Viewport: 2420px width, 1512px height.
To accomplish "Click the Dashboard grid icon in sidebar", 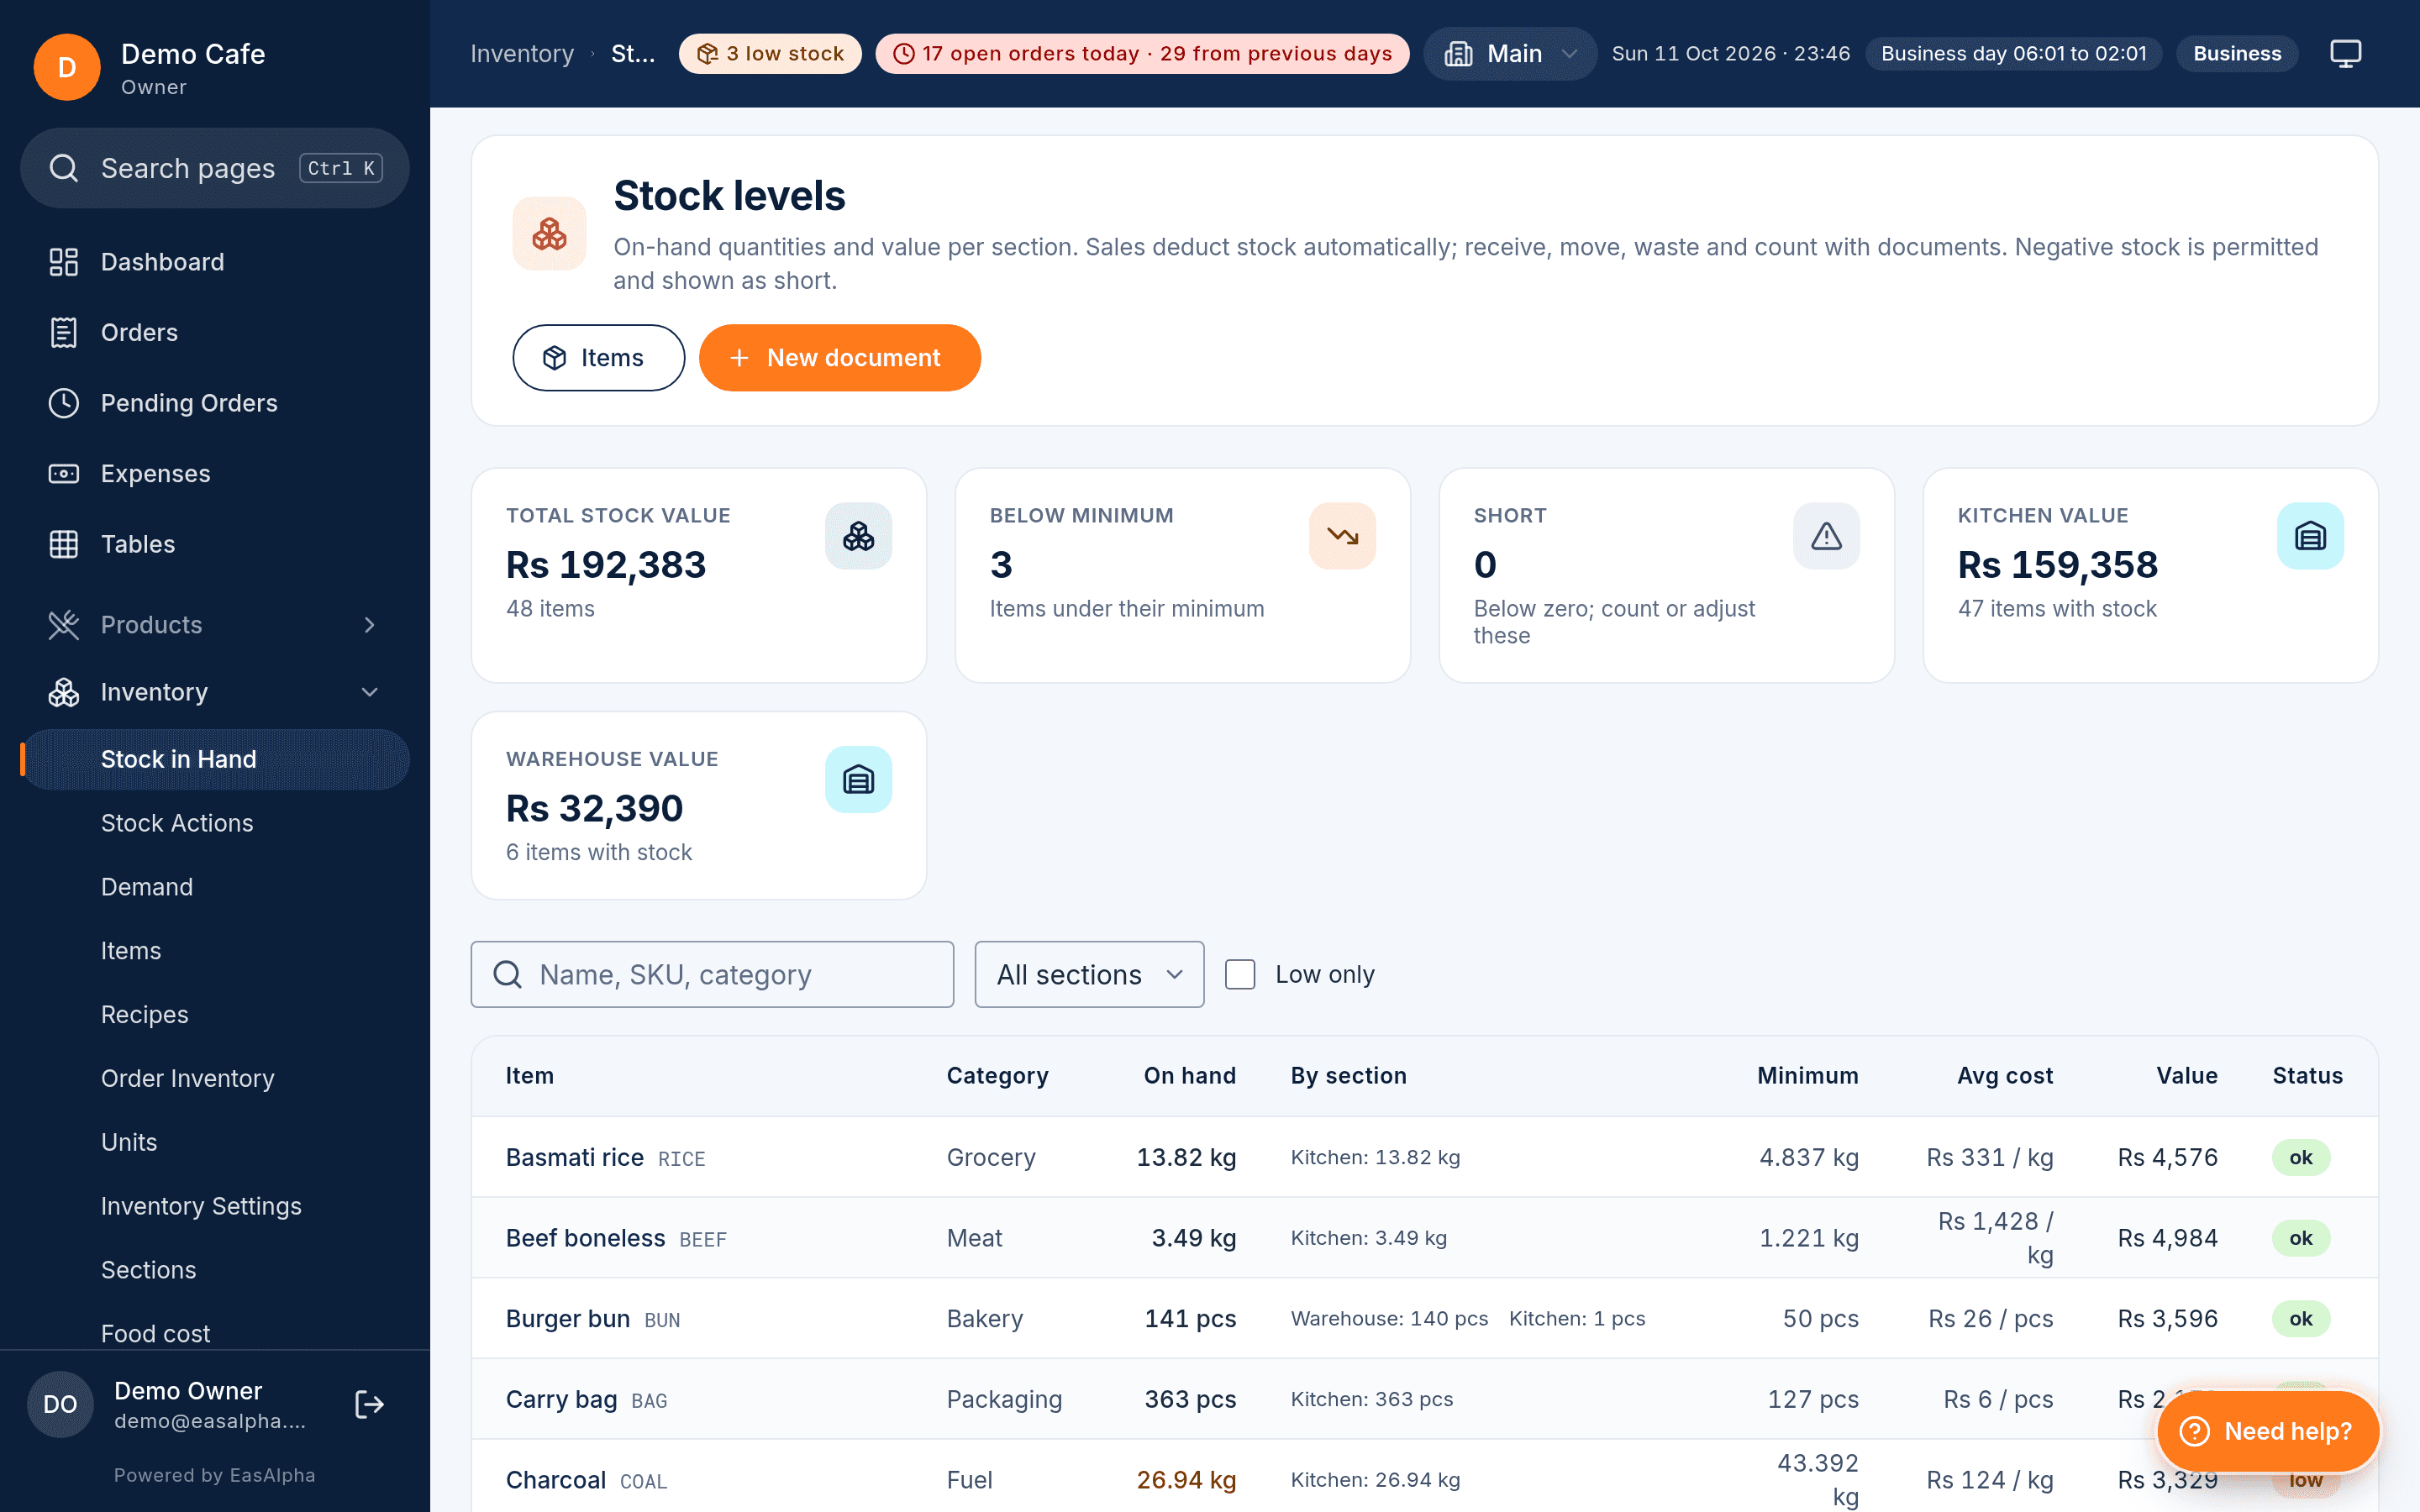I will pos(64,262).
